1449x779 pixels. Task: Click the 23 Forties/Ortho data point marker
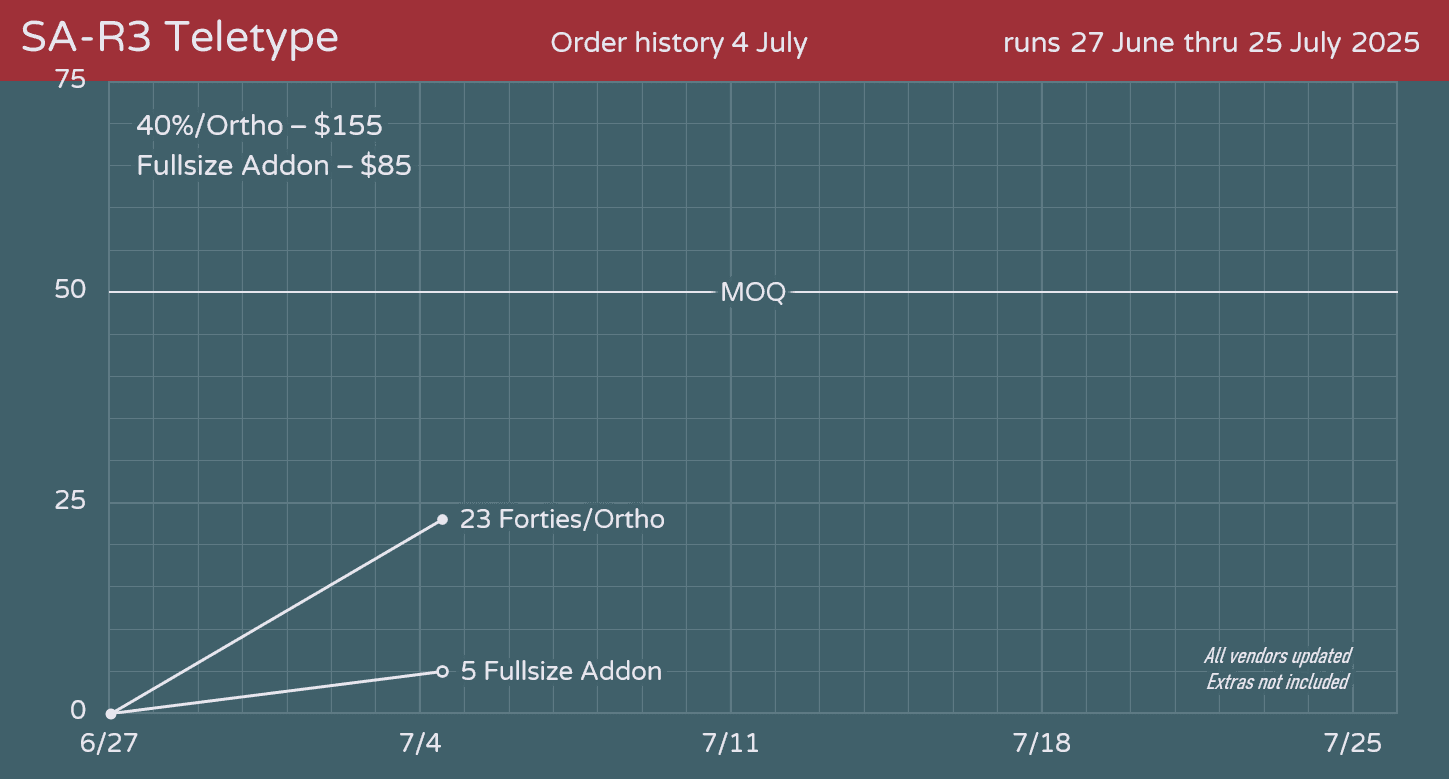point(442,520)
